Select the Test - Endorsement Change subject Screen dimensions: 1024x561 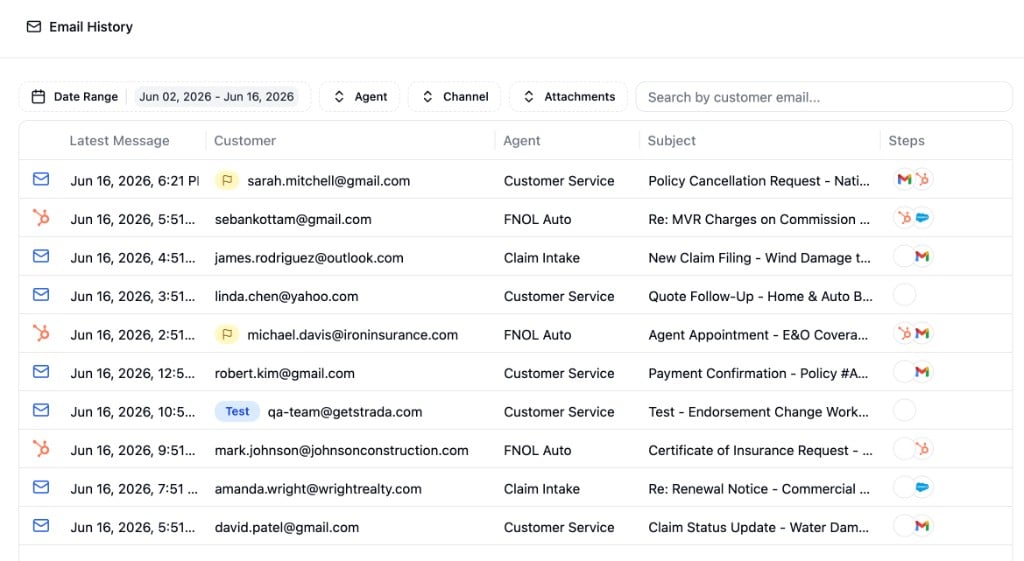758,412
